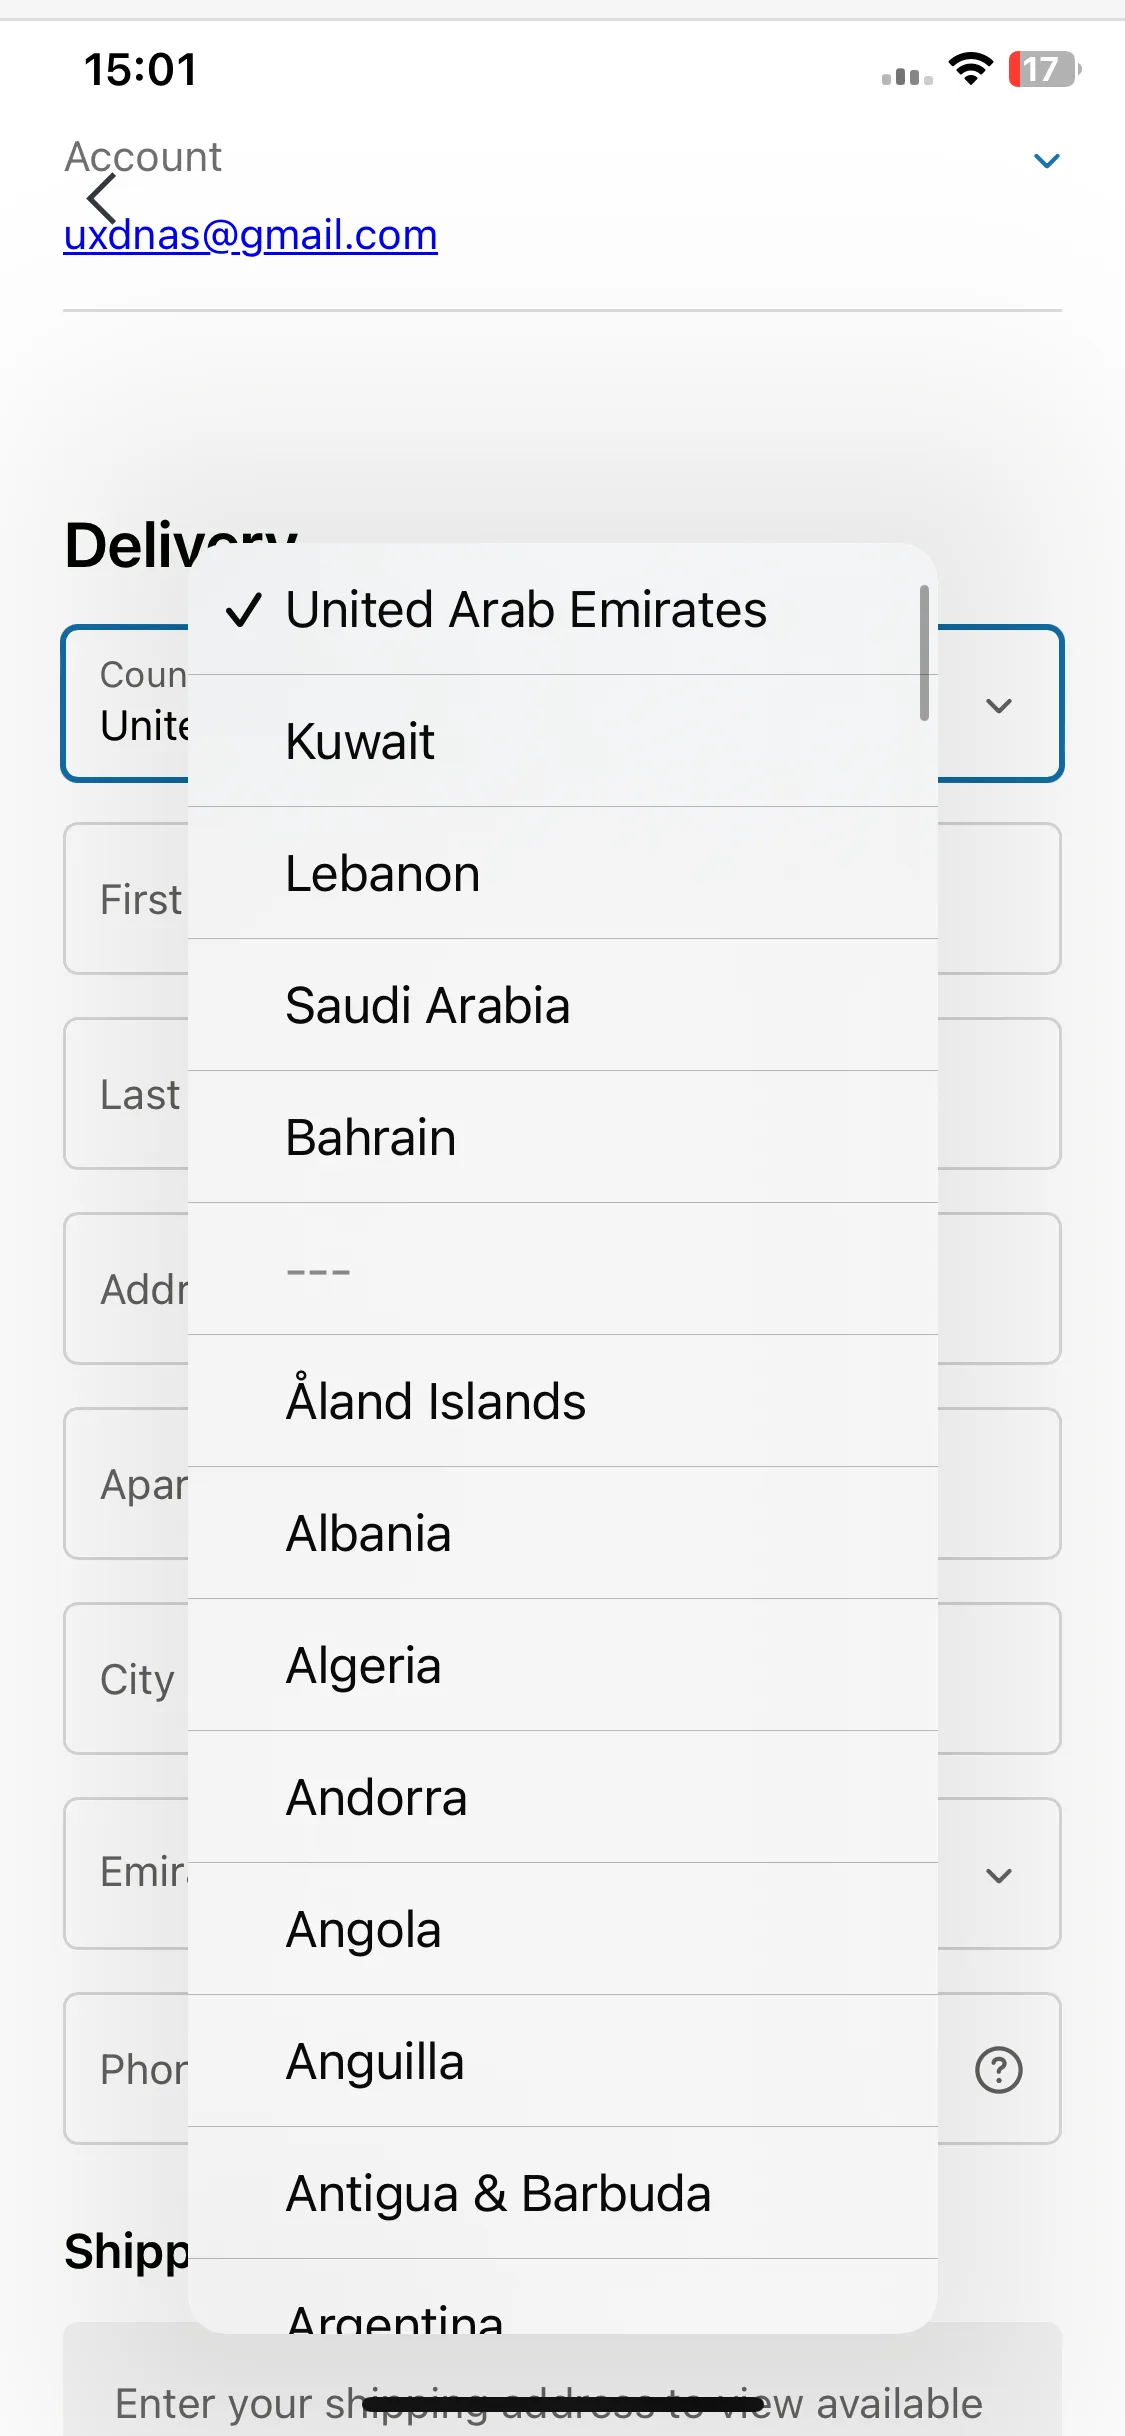Click the country list scrollbar
The image size is (1125, 2436).
924,653
